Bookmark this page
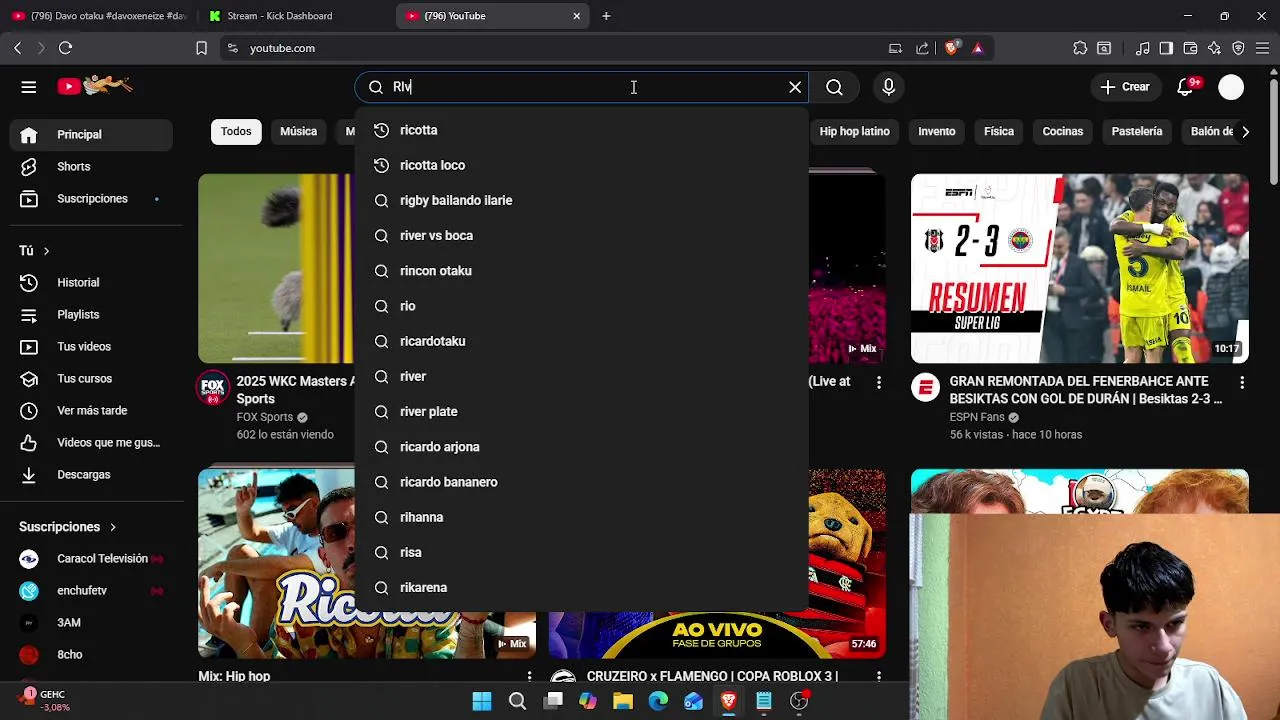1280x720 pixels. pos(201,48)
